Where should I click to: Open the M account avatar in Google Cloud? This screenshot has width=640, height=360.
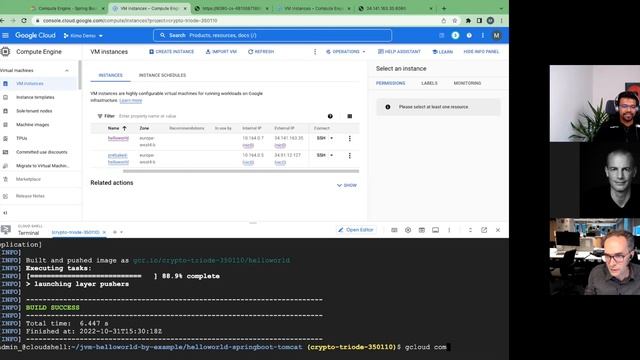point(496,36)
